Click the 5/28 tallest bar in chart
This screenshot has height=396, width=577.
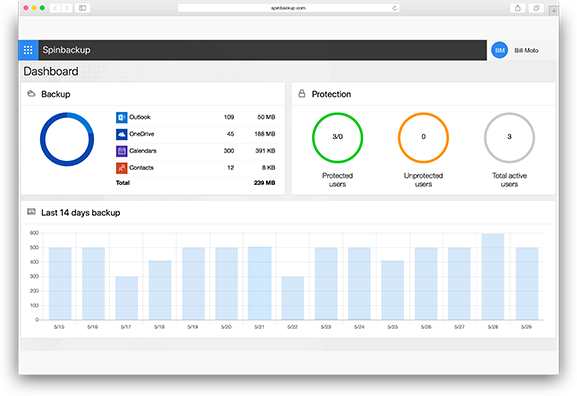(x=493, y=276)
